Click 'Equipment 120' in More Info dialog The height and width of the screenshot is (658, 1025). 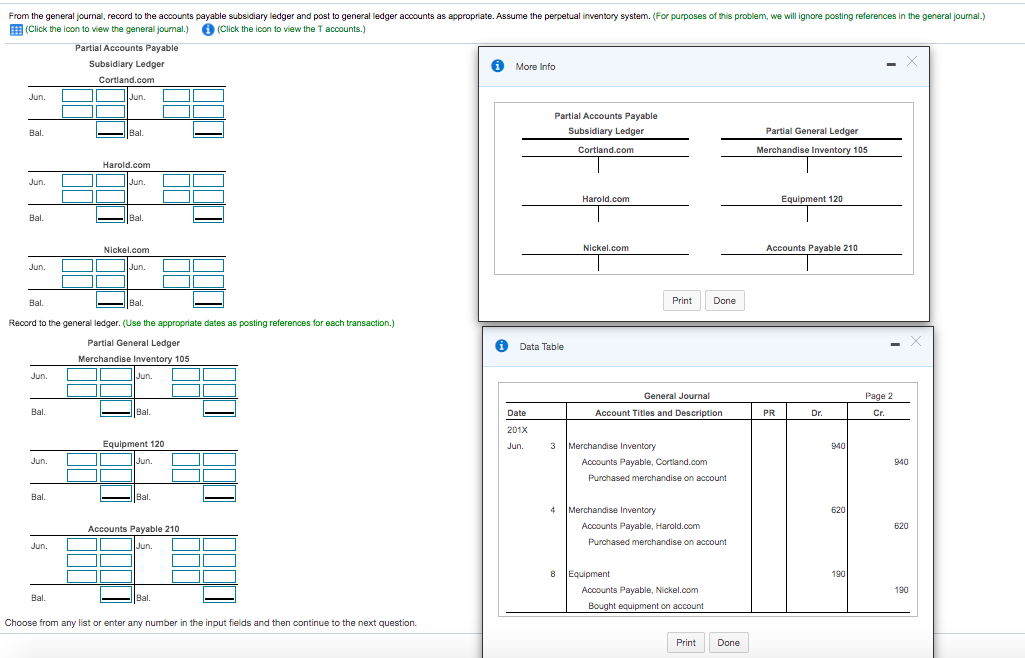tap(811, 199)
